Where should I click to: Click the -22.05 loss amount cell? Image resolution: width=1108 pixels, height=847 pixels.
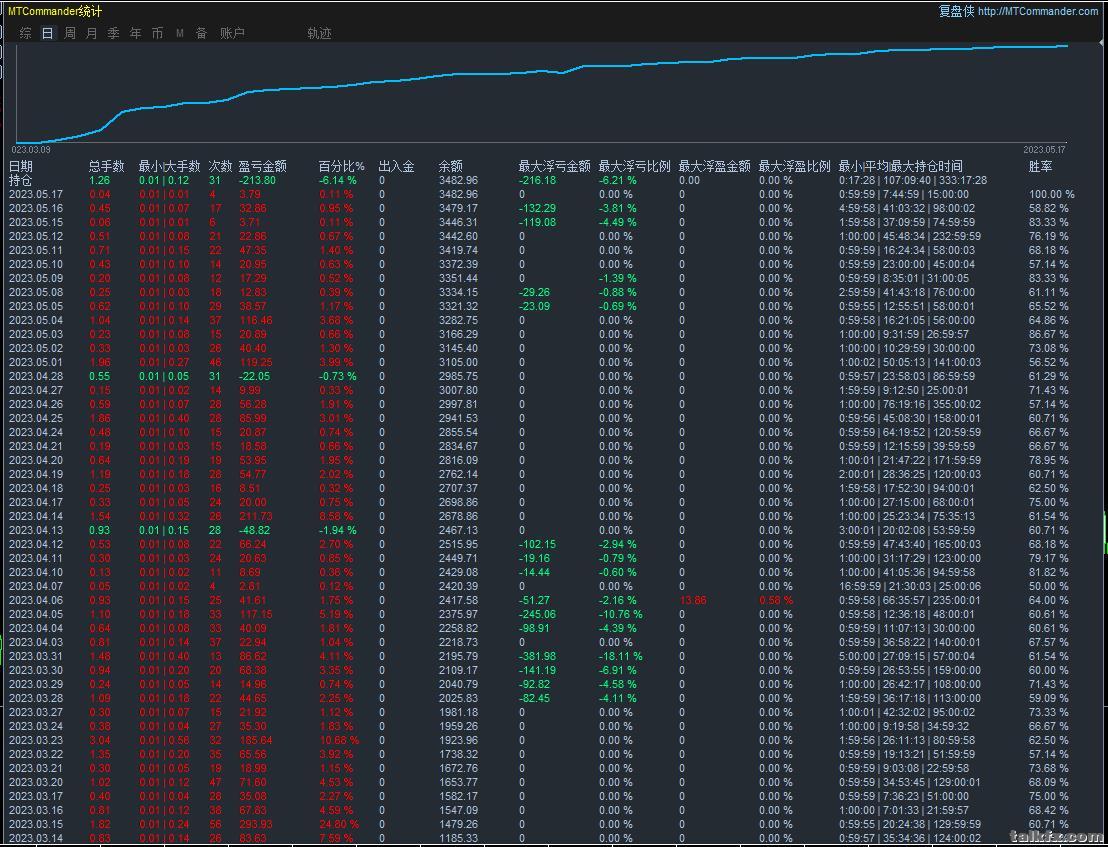pyautogui.click(x=254, y=377)
